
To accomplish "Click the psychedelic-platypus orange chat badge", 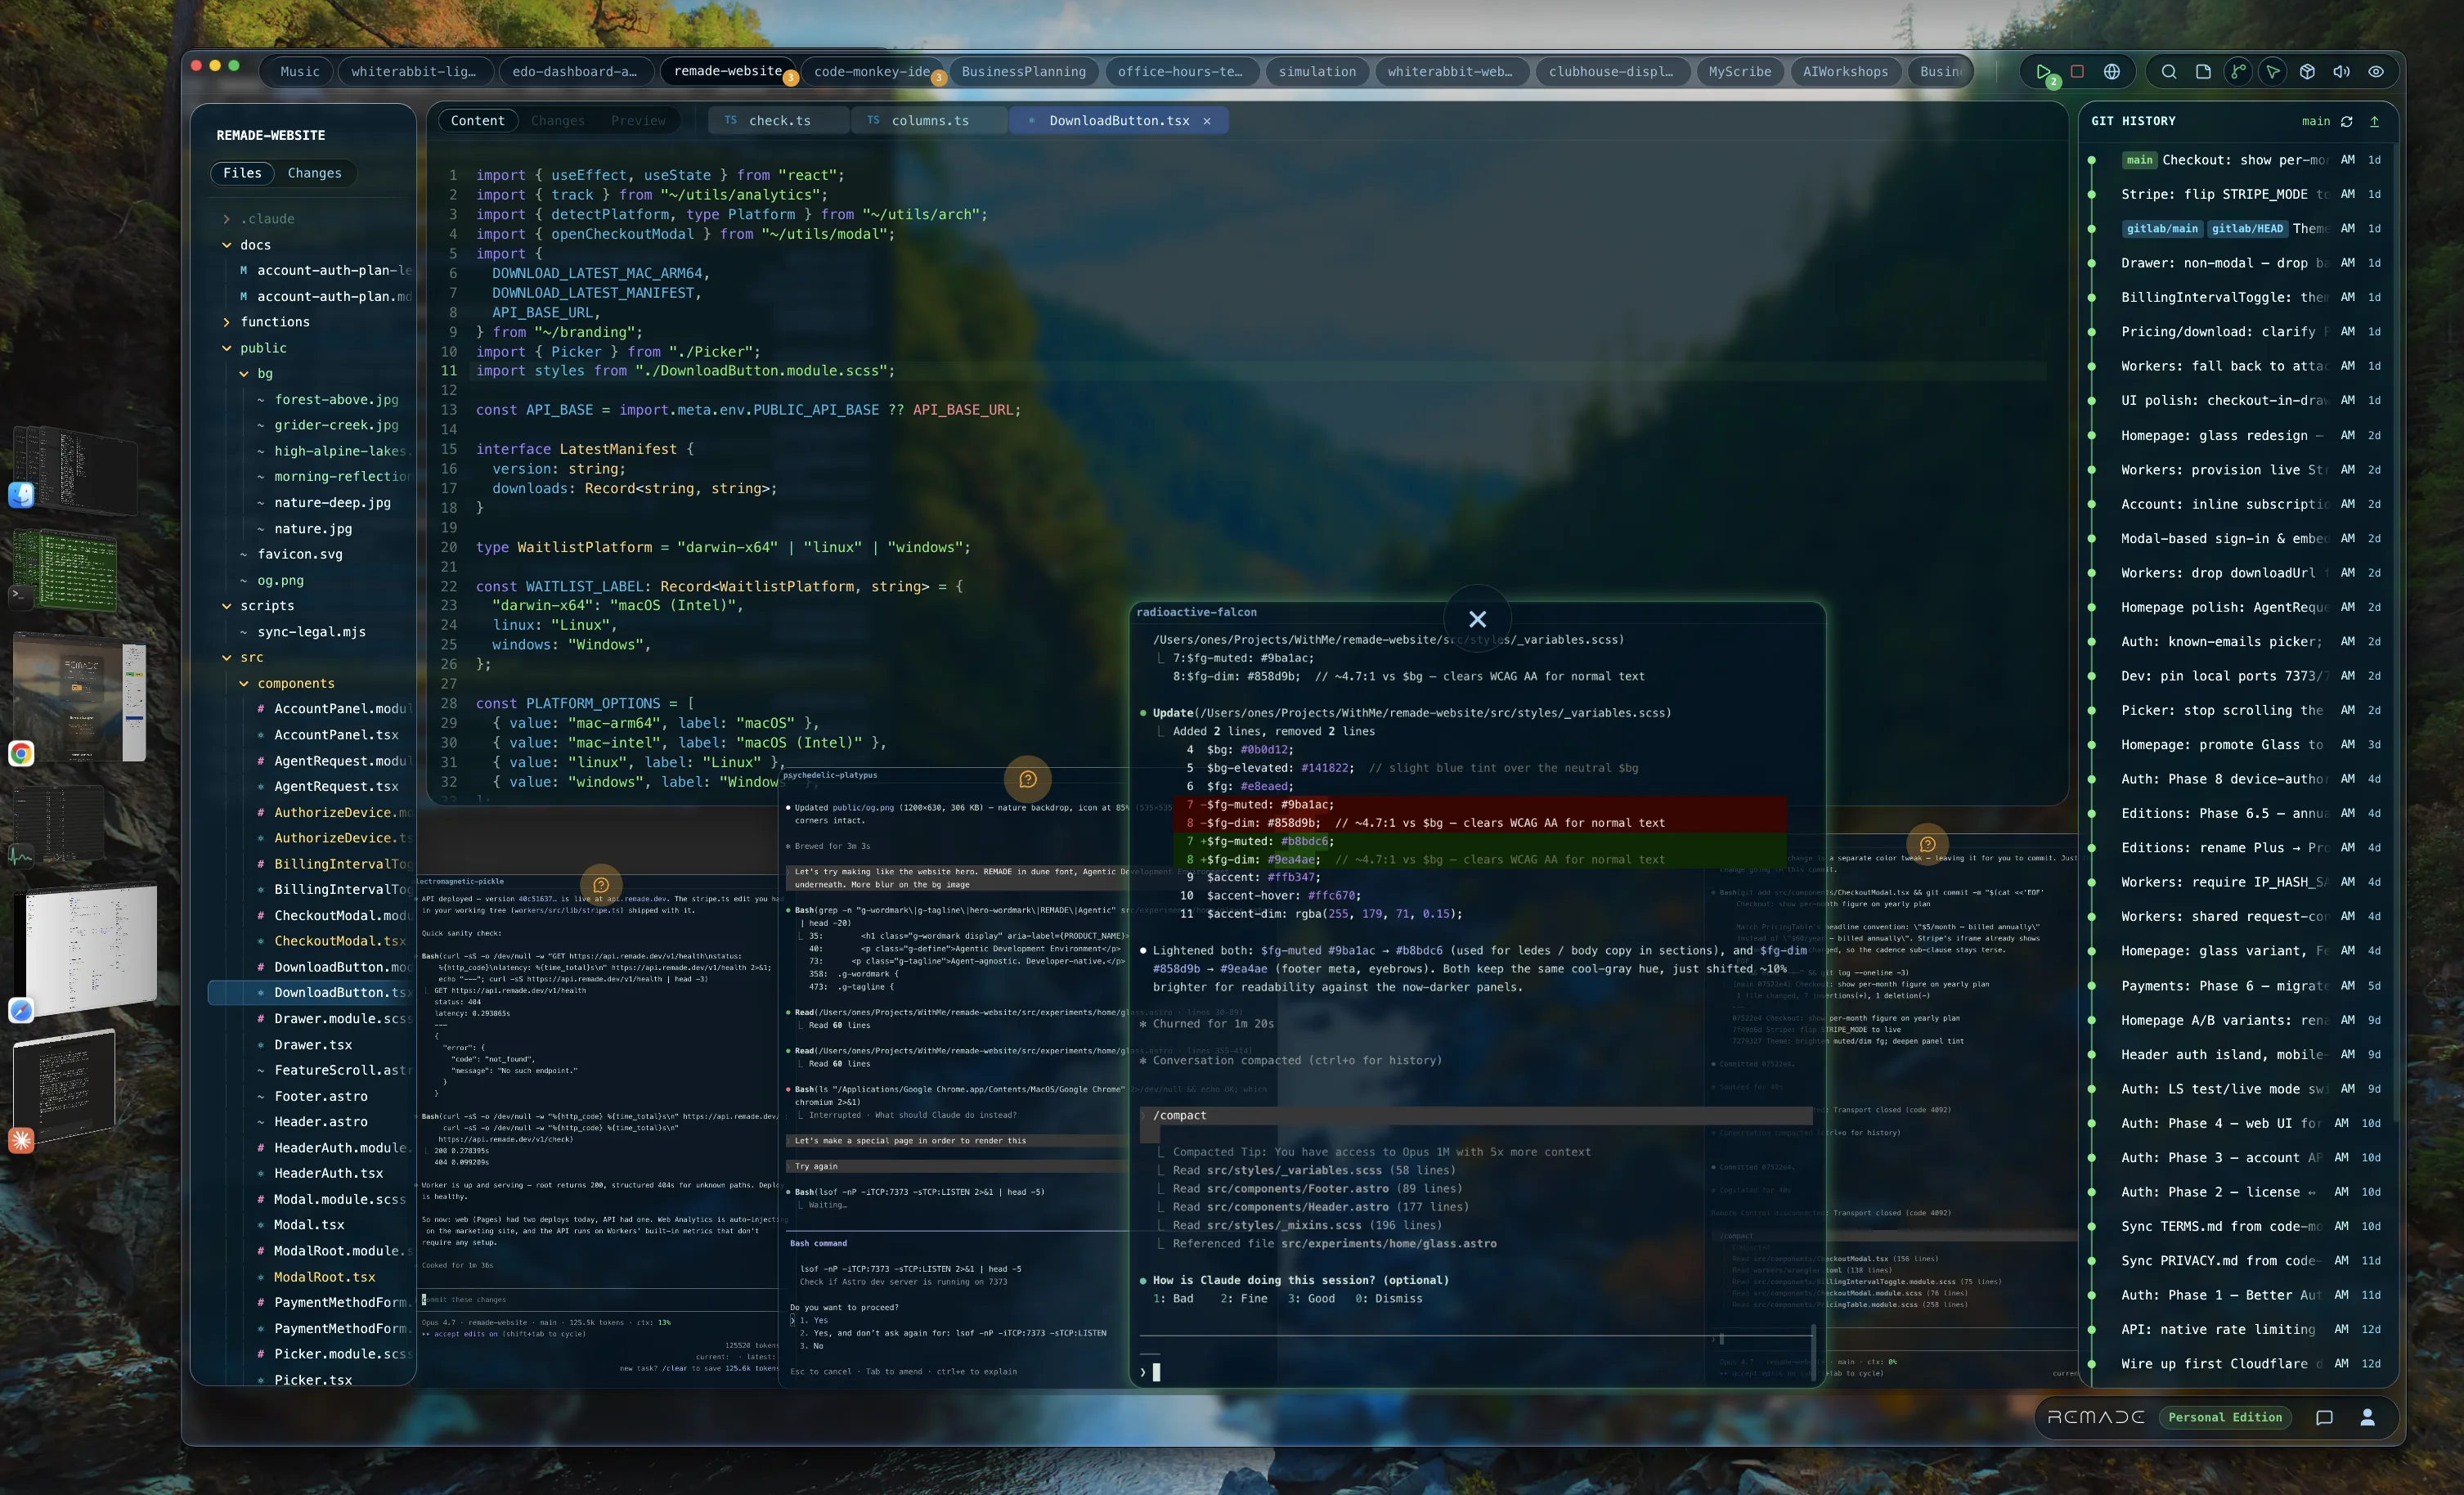I will coord(1027,779).
